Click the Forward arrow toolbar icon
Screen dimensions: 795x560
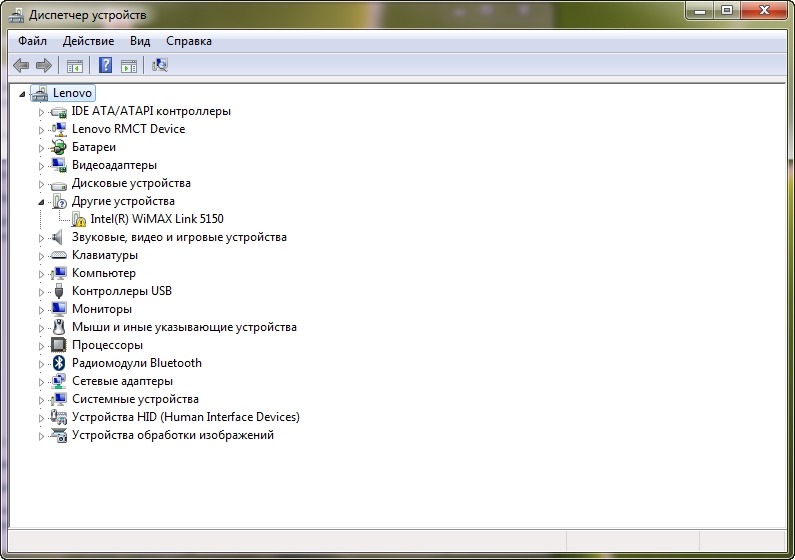44,65
